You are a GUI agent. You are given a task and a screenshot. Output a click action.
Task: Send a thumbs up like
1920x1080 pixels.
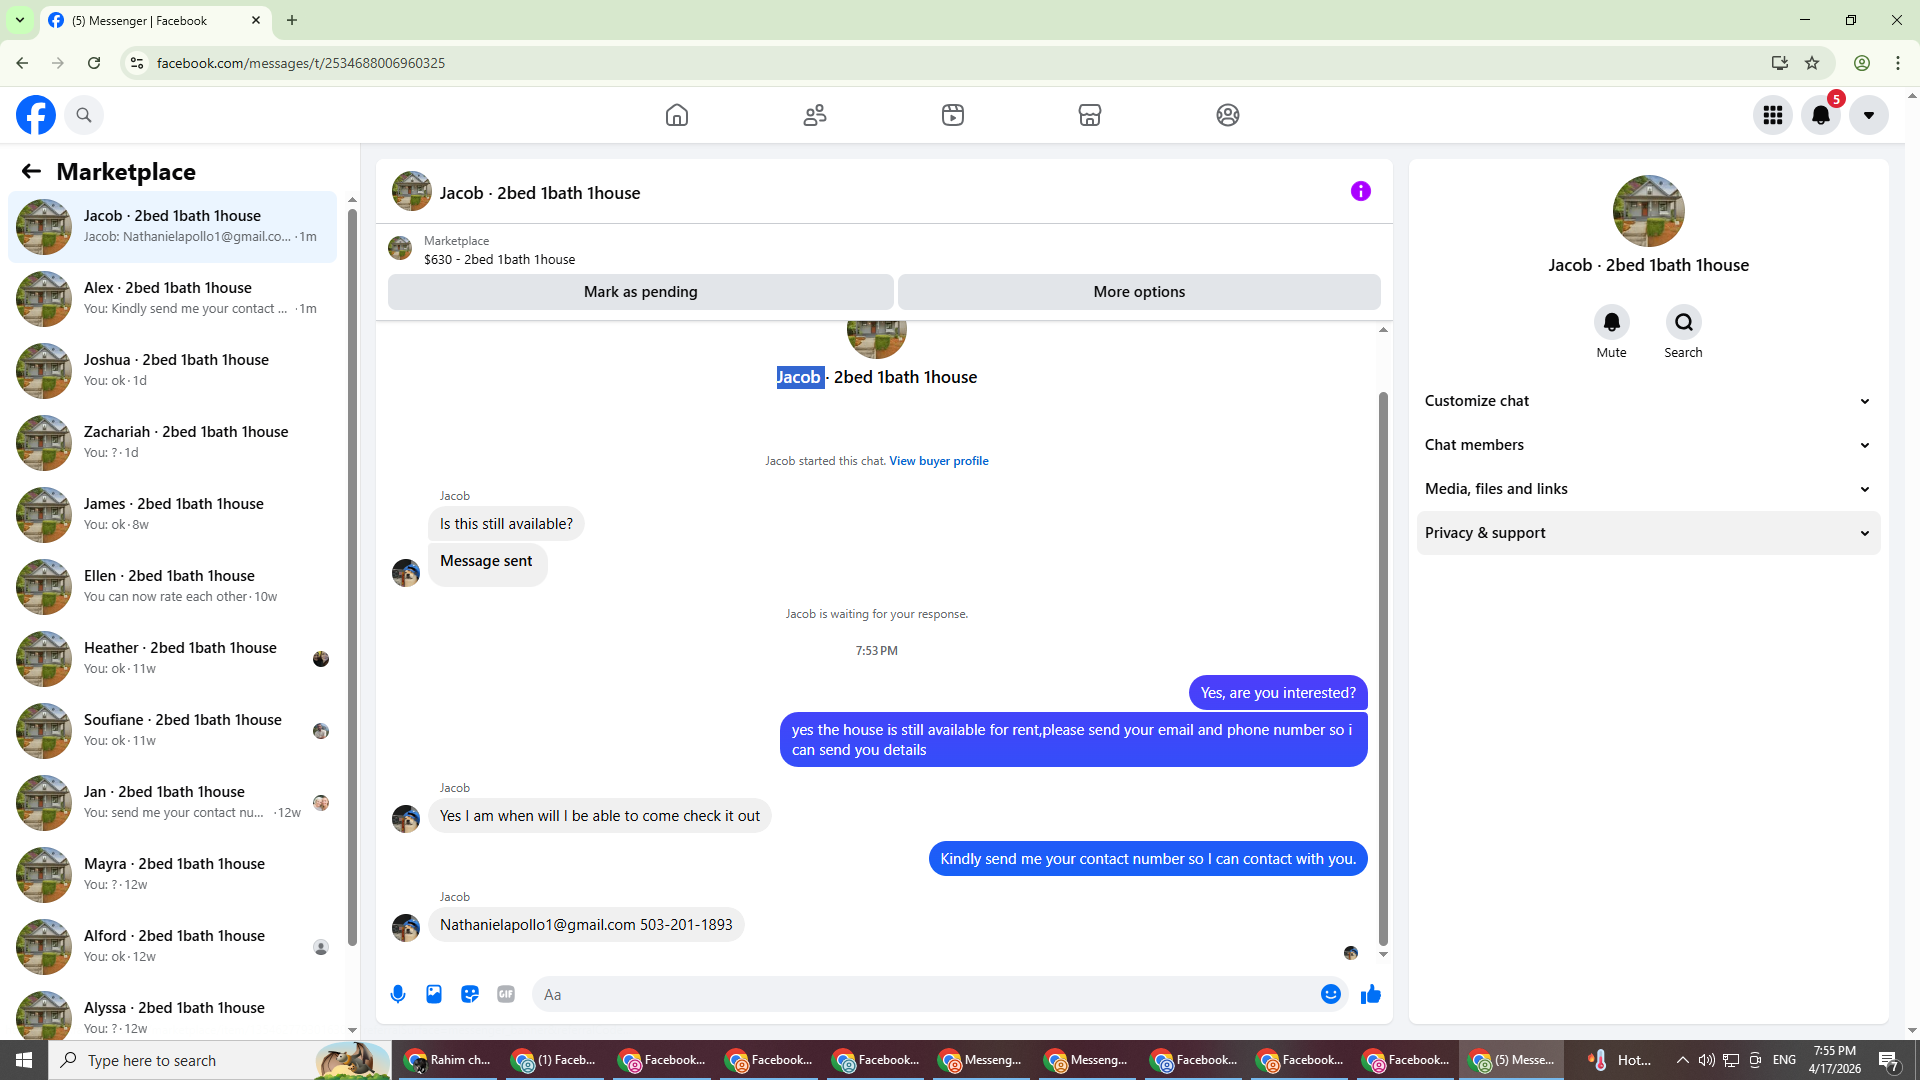coord(1371,994)
